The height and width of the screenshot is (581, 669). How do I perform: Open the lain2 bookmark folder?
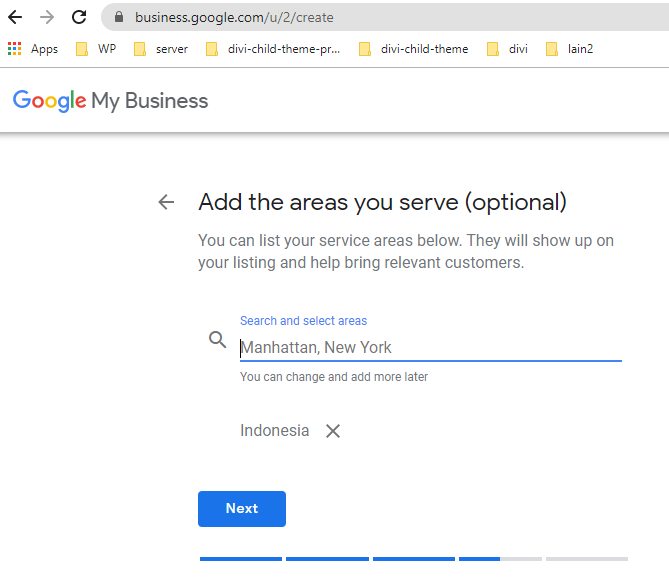[569, 49]
